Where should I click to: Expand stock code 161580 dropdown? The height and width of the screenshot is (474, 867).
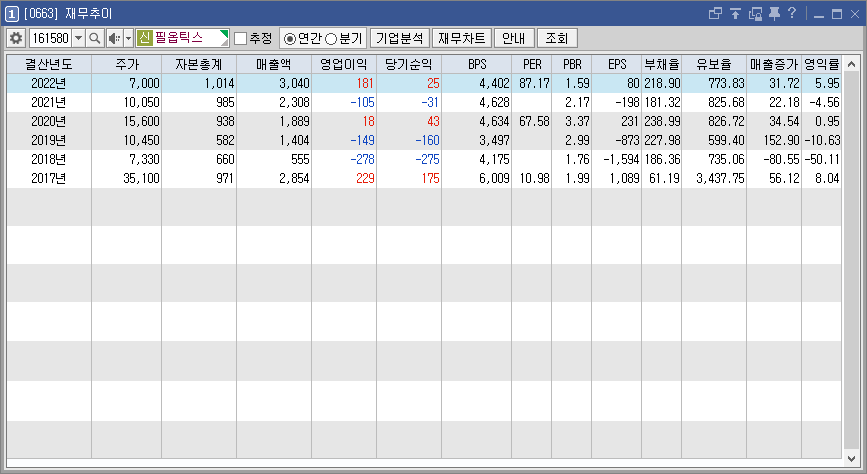click(x=79, y=38)
